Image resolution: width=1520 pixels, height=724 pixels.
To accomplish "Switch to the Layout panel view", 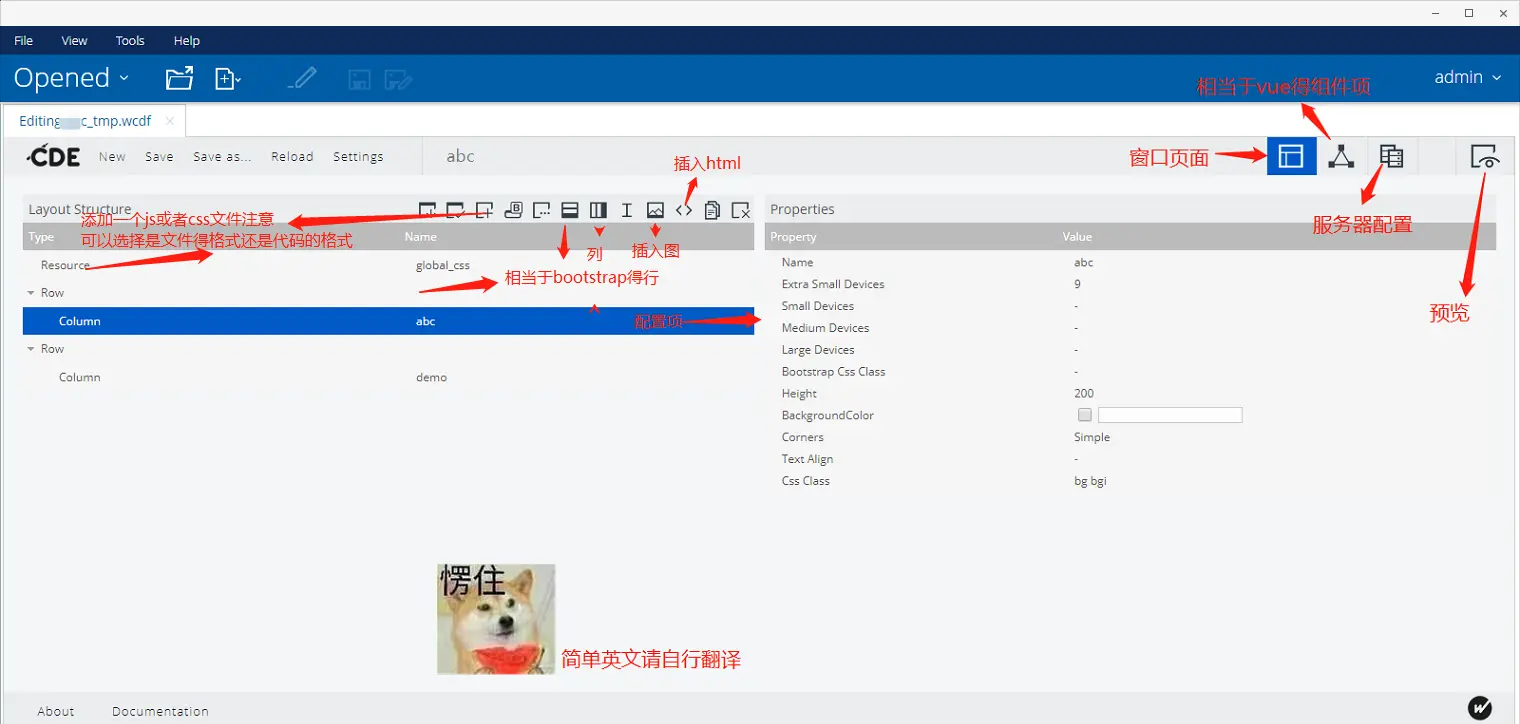I will [1291, 156].
